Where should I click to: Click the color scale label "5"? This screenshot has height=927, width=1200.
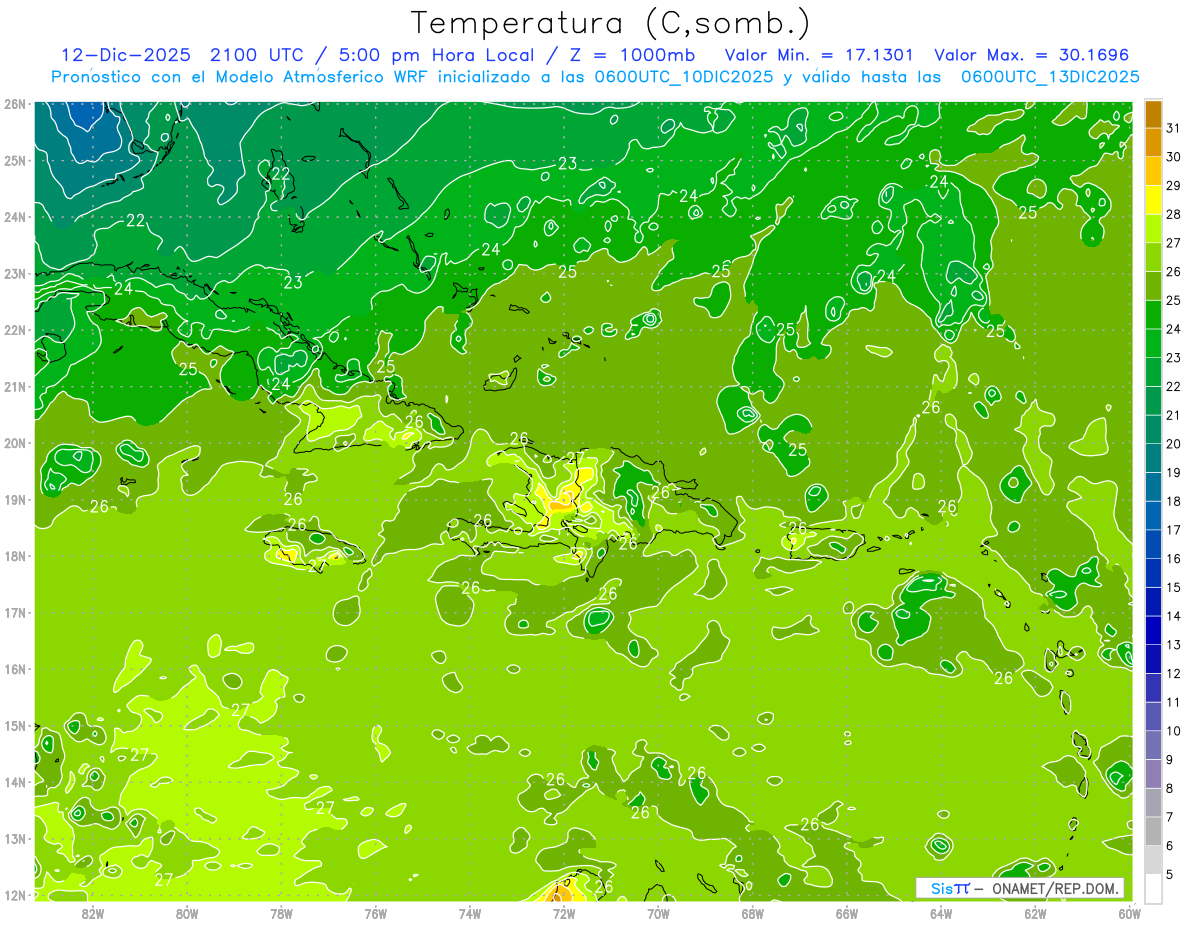(x=1170, y=875)
